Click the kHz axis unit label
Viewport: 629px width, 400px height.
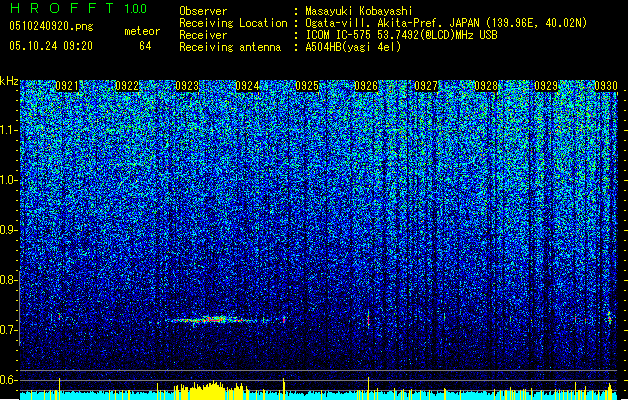pyautogui.click(x=9, y=81)
